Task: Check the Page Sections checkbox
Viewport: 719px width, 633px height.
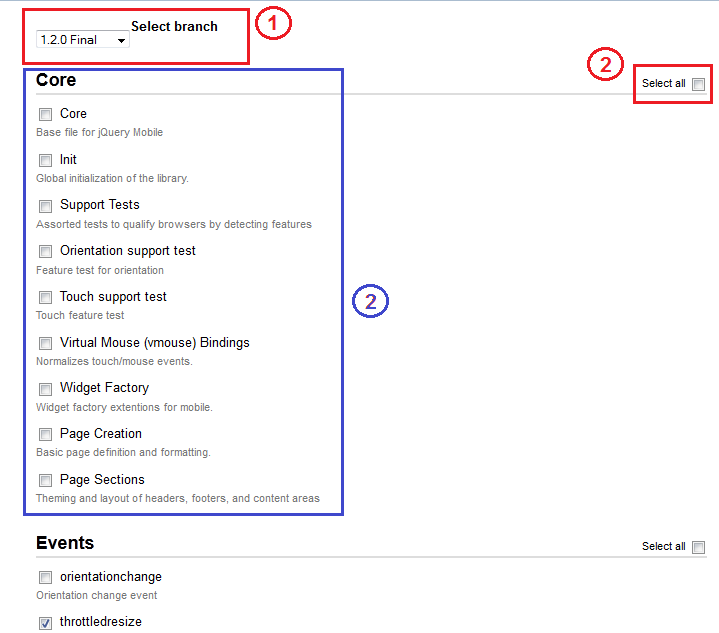Action: coord(45,481)
